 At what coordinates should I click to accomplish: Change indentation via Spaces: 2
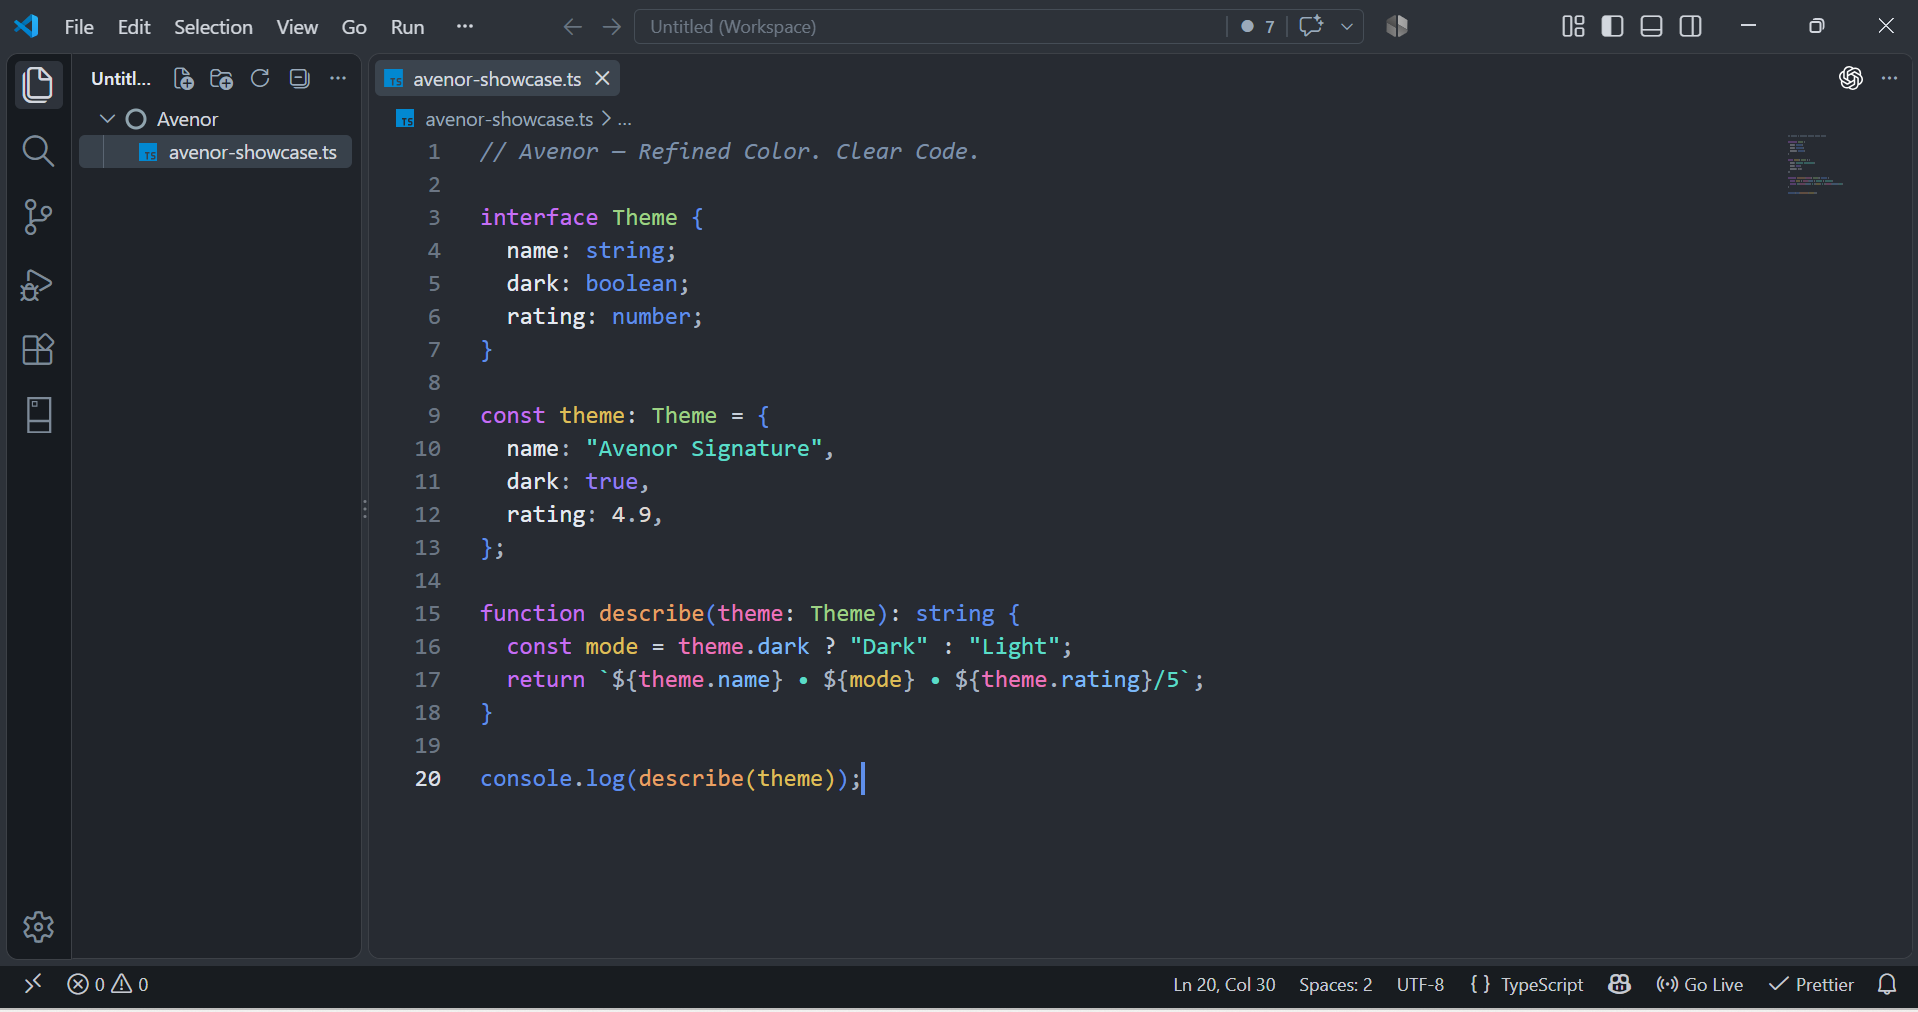tap(1335, 984)
